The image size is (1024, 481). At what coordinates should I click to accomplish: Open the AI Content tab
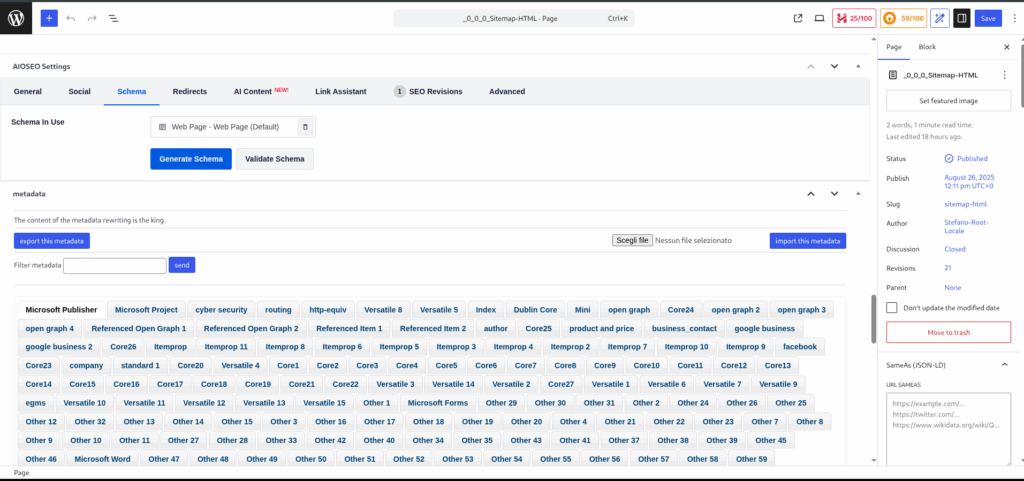point(261,91)
